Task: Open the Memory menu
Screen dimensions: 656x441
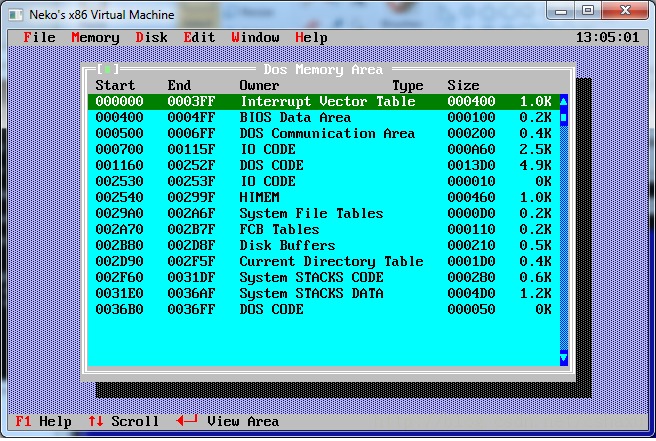Action: point(95,37)
